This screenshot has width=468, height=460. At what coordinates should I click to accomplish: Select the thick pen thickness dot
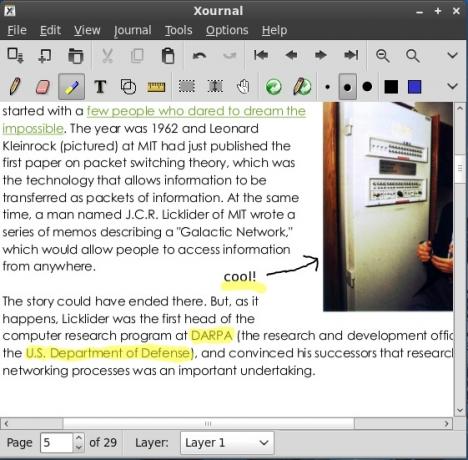[x=367, y=87]
